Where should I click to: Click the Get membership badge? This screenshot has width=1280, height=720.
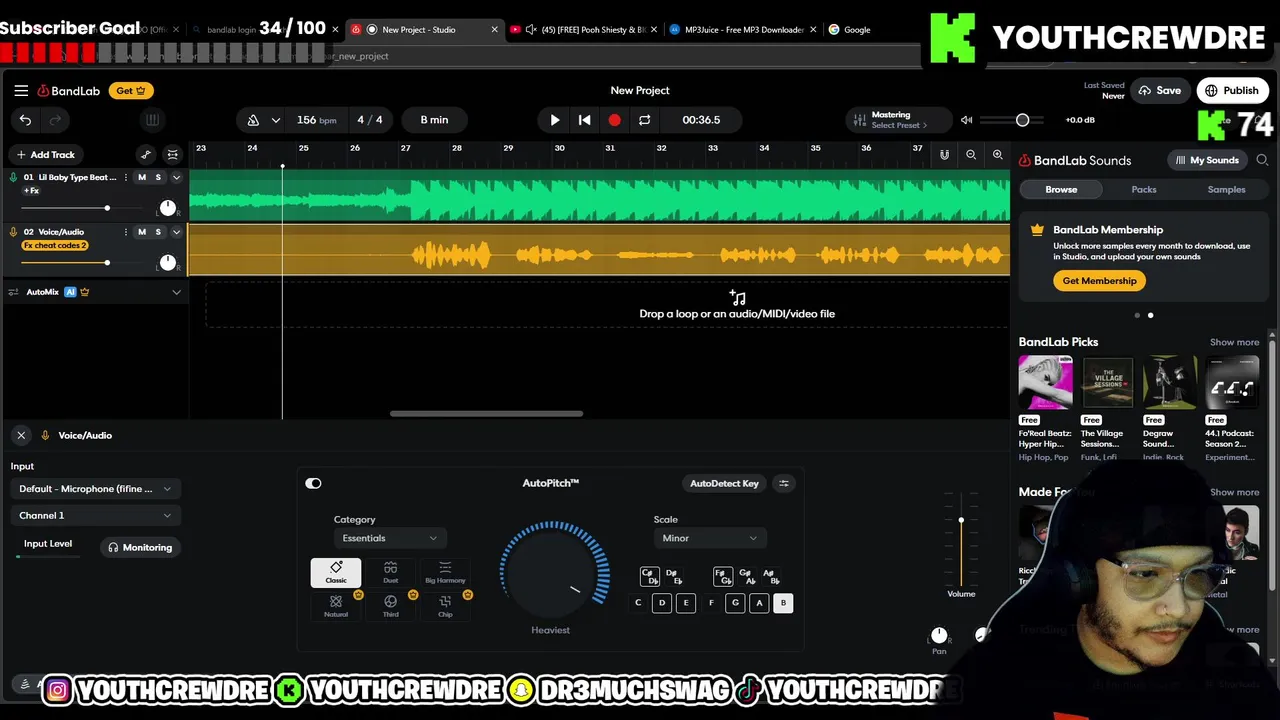pos(131,90)
